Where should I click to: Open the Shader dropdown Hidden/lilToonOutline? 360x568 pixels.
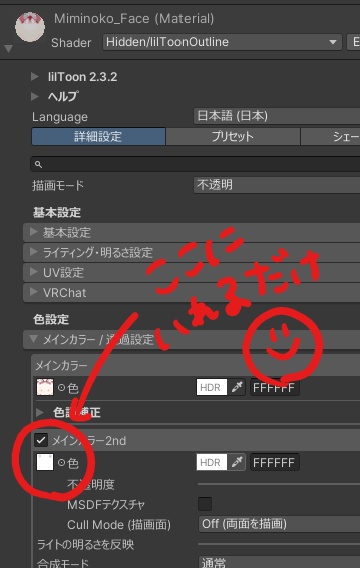222,42
